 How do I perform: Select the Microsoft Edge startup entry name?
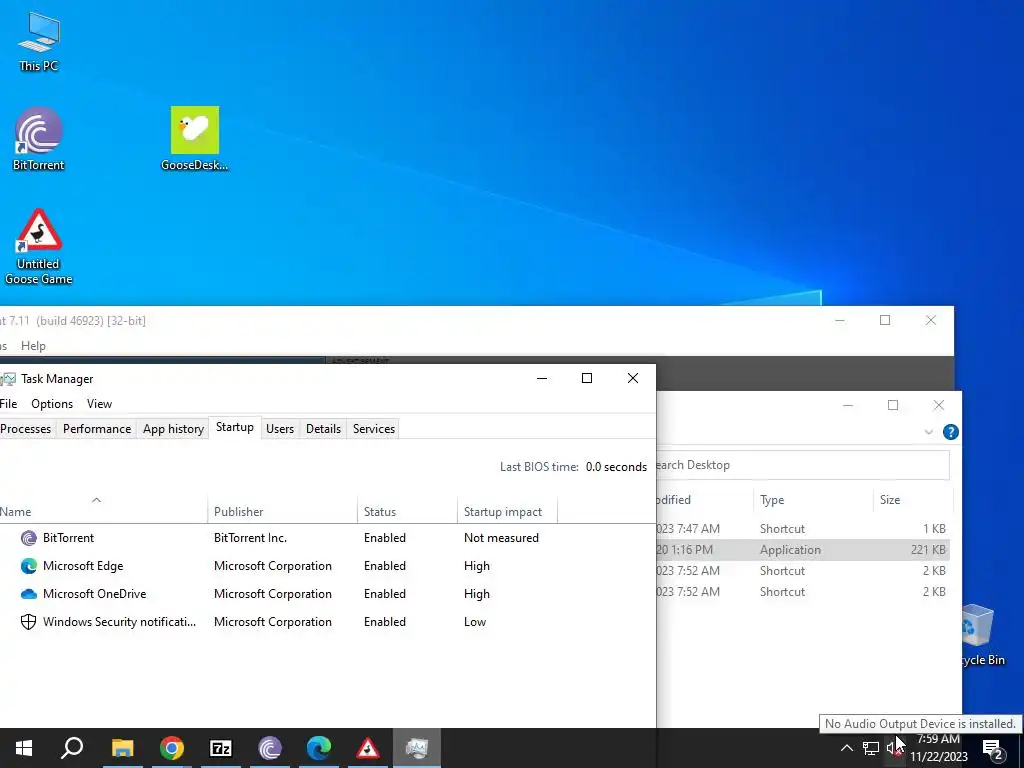[x=83, y=566]
